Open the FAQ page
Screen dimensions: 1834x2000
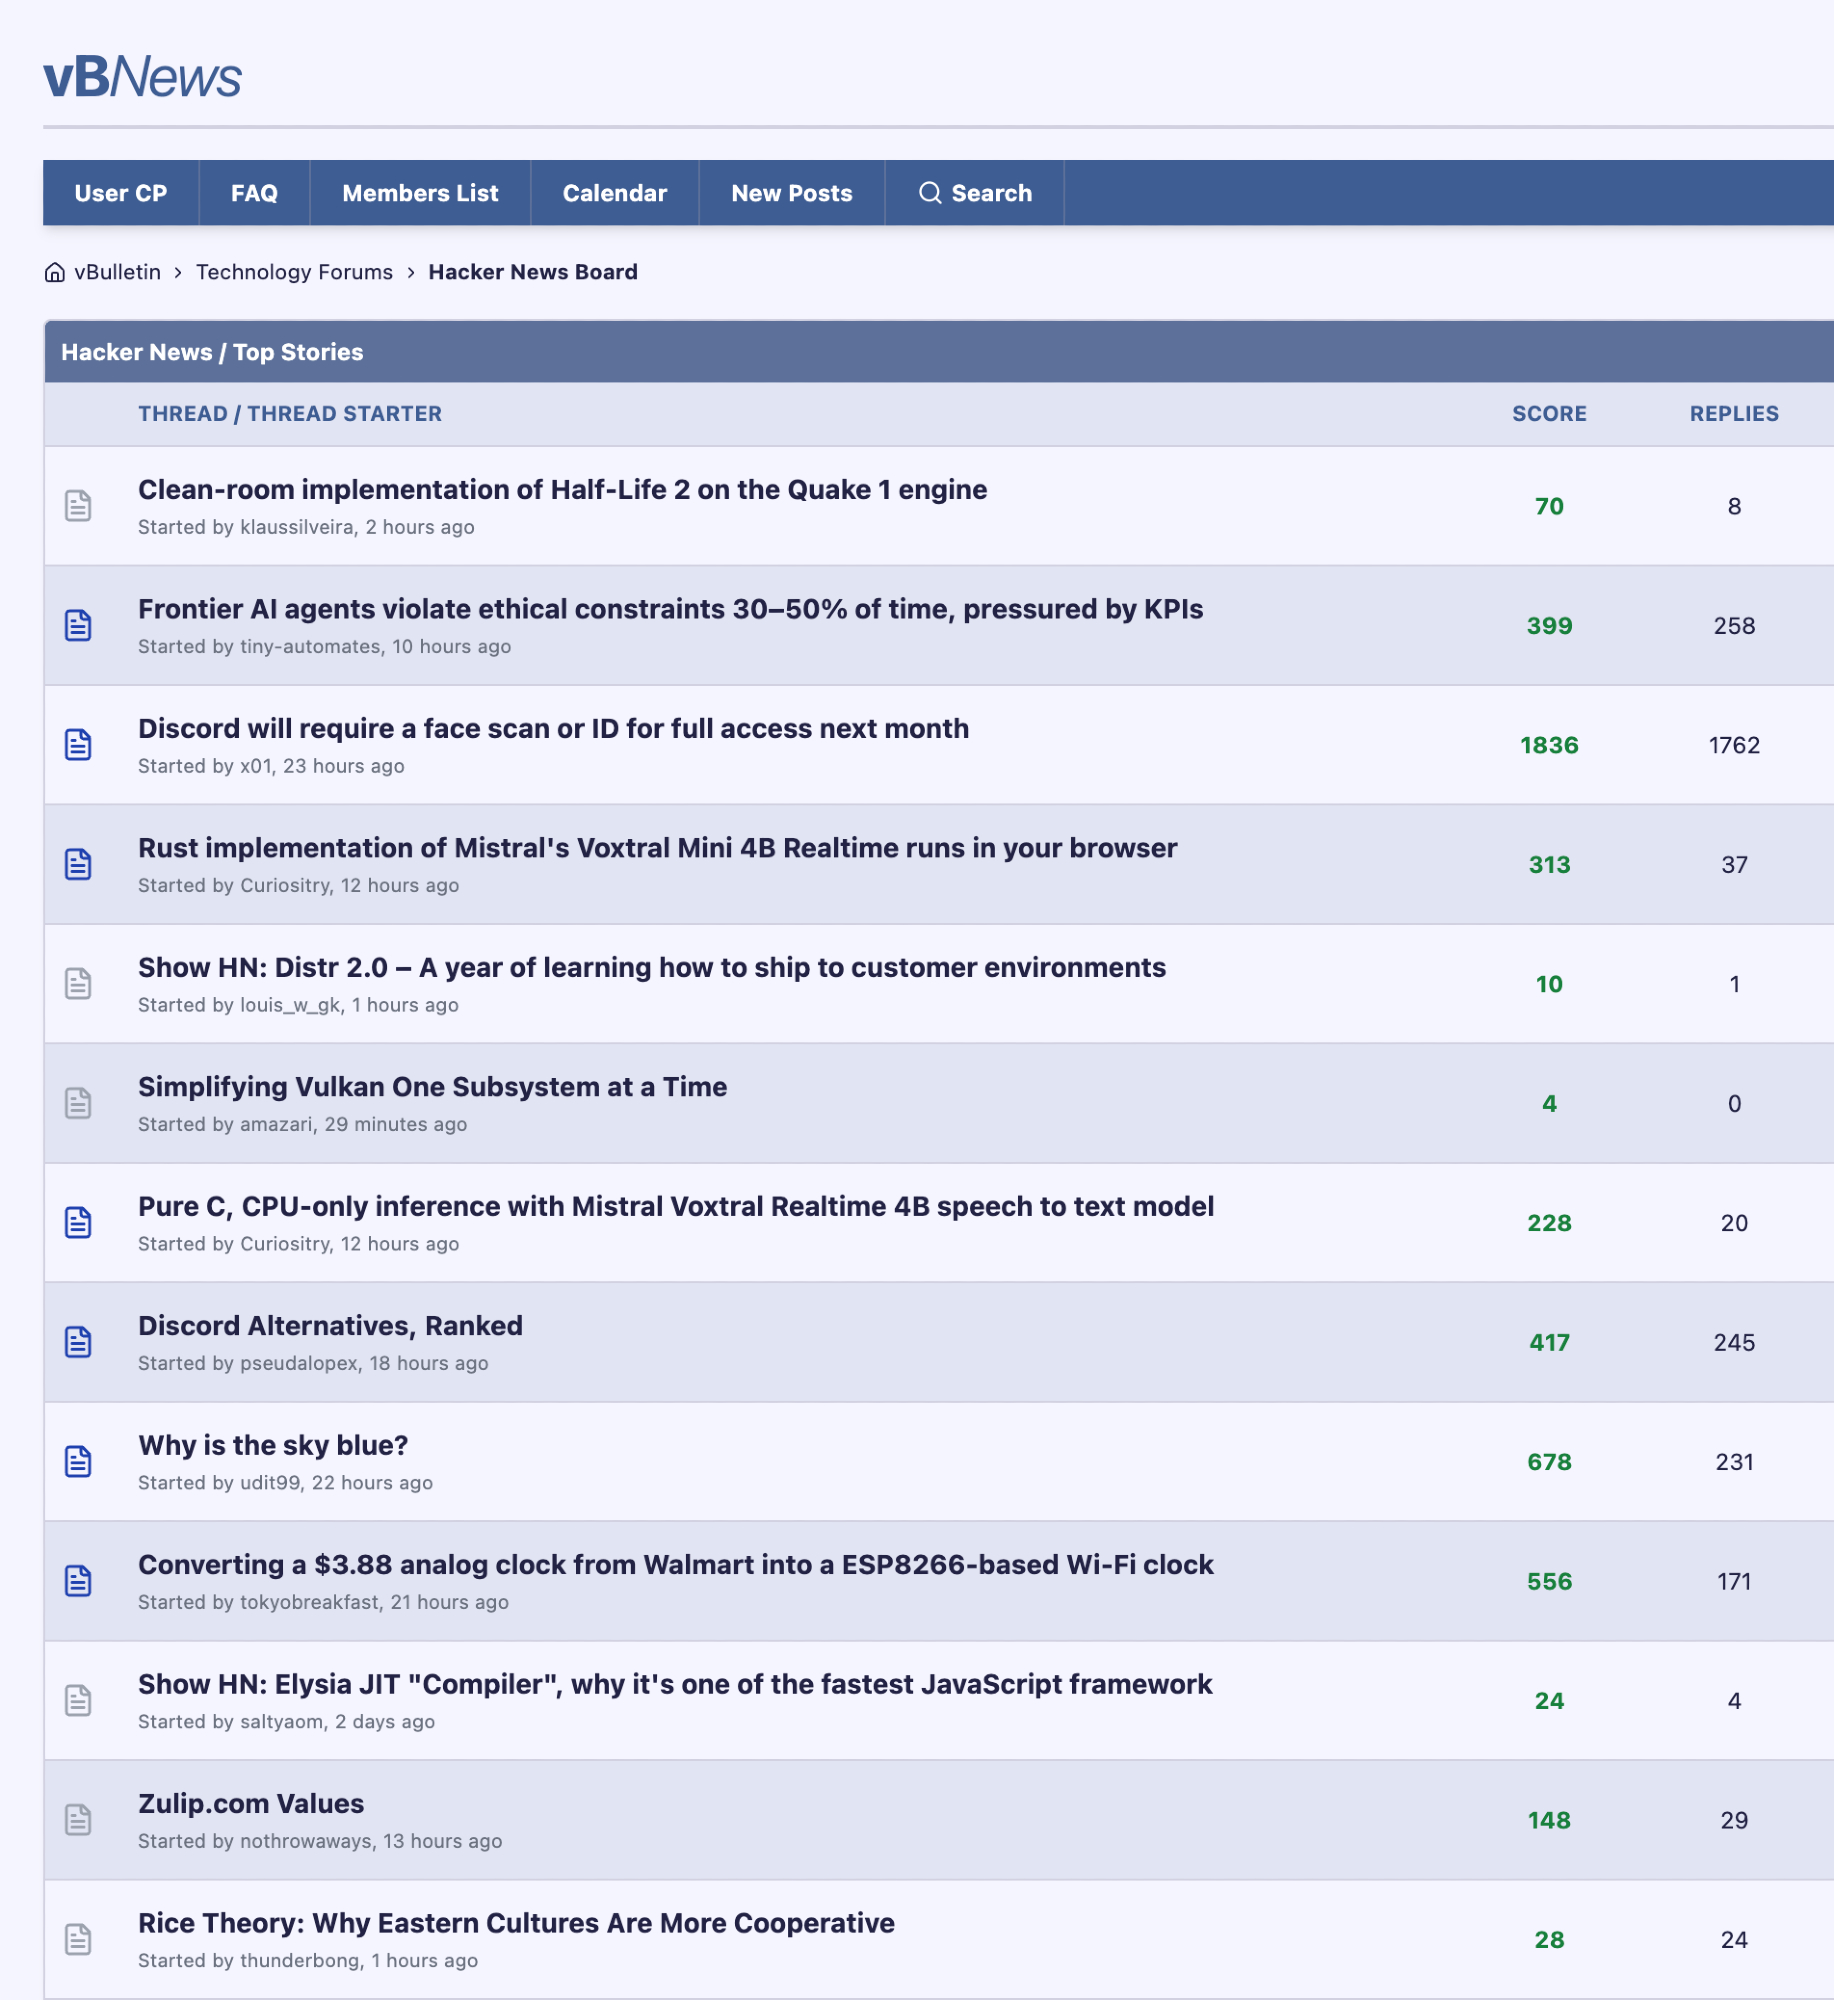click(254, 193)
